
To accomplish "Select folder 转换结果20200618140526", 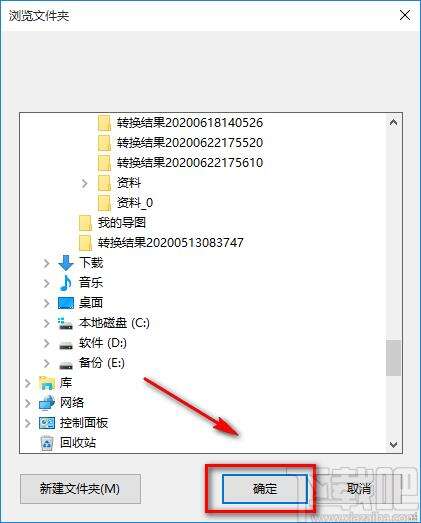I will click(x=180, y=123).
